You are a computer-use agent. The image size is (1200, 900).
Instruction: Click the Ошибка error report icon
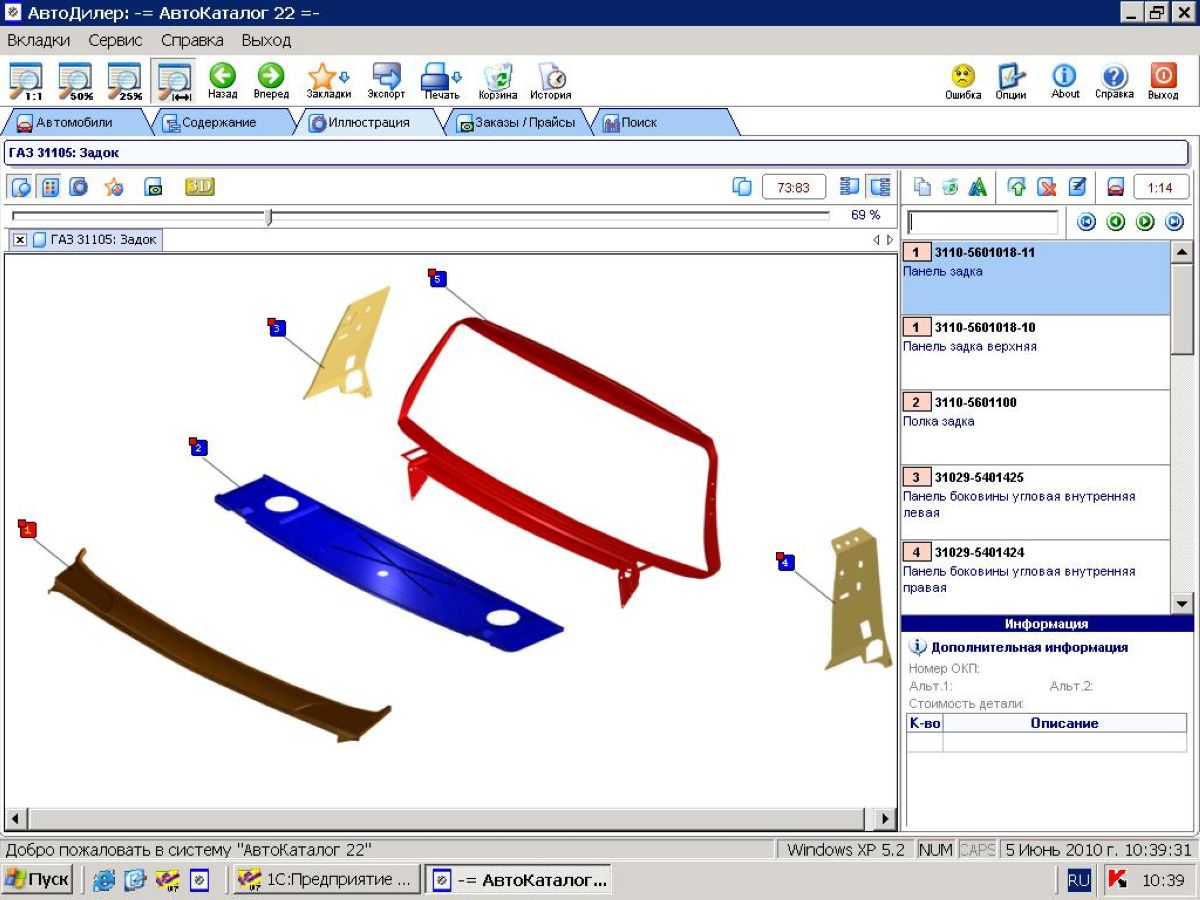coord(962,77)
